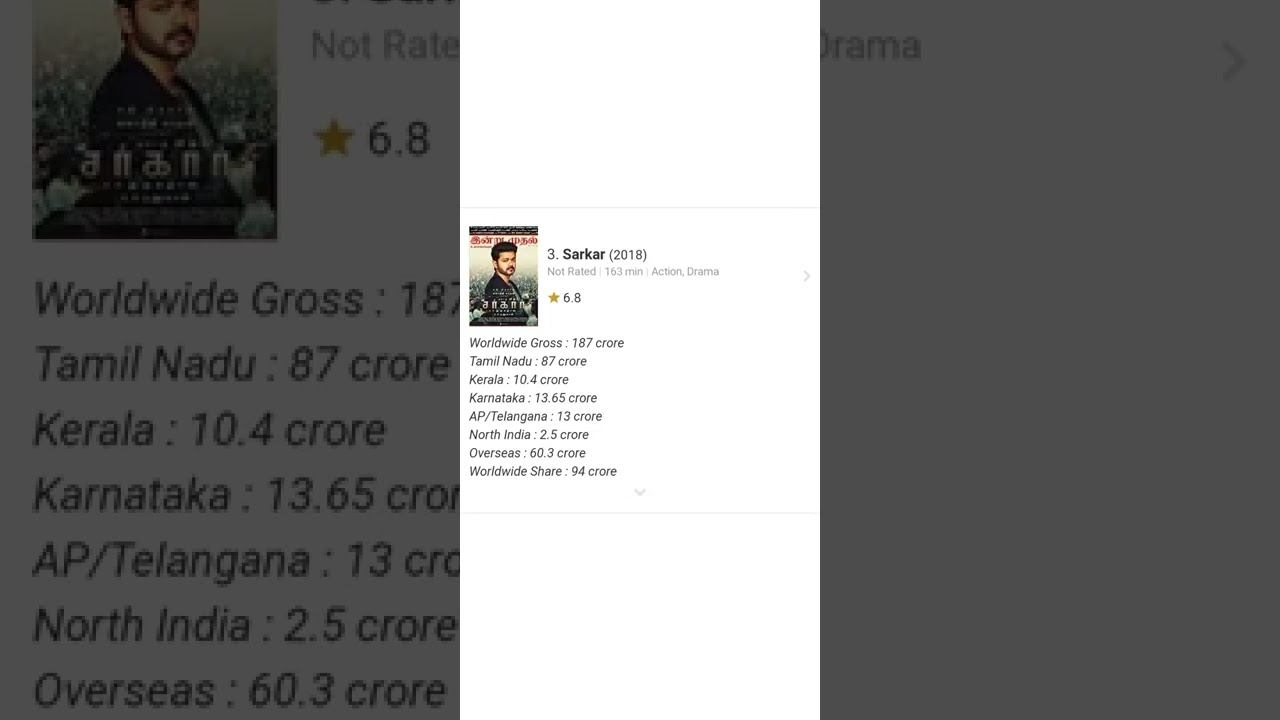Open the Sarkar title link
The height and width of the screenshot is (720, 1280).
click(583, 254)
